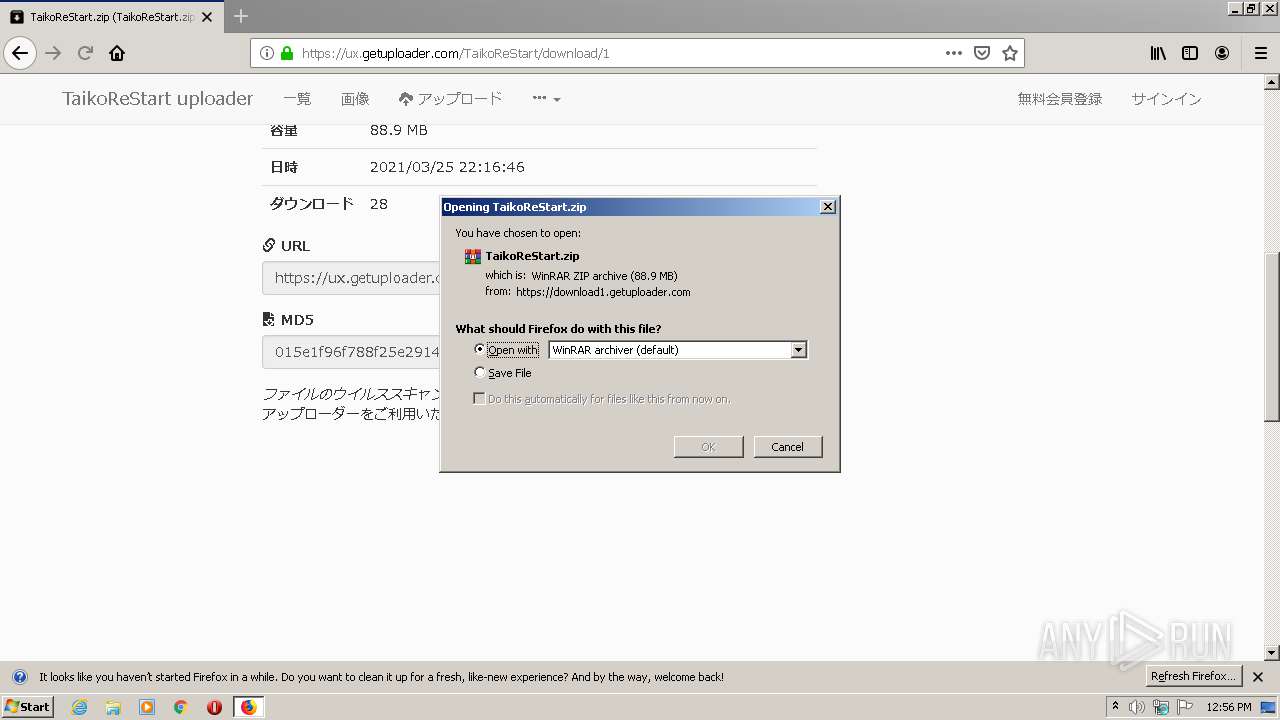Go back with the Firefox back arrow

20,53
